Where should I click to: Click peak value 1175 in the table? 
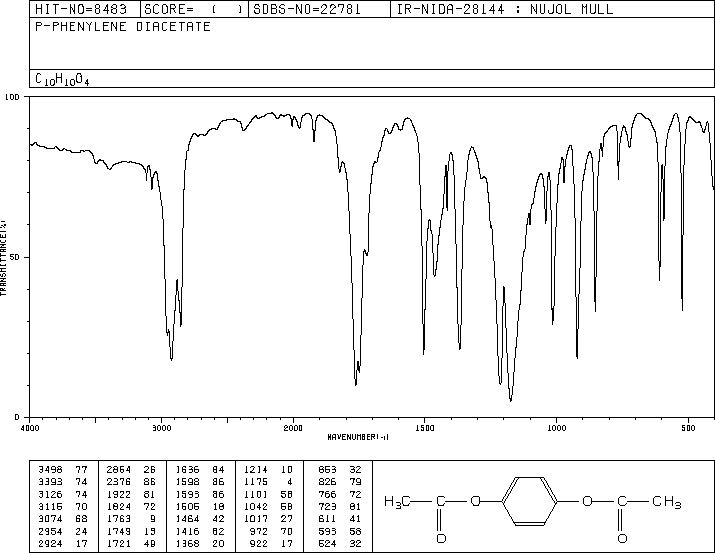[256, 481]
